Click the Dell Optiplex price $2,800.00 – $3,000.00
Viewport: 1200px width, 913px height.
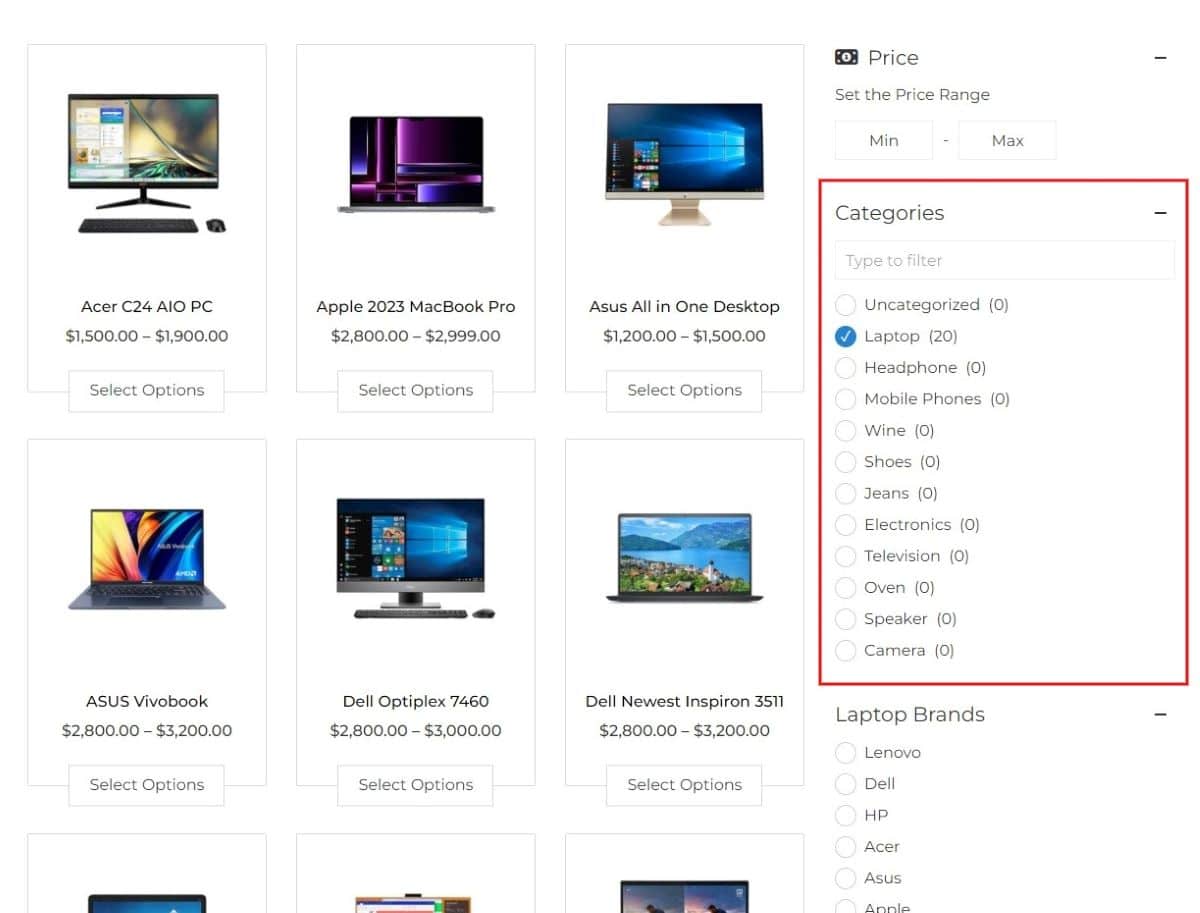tap(416, 731)
